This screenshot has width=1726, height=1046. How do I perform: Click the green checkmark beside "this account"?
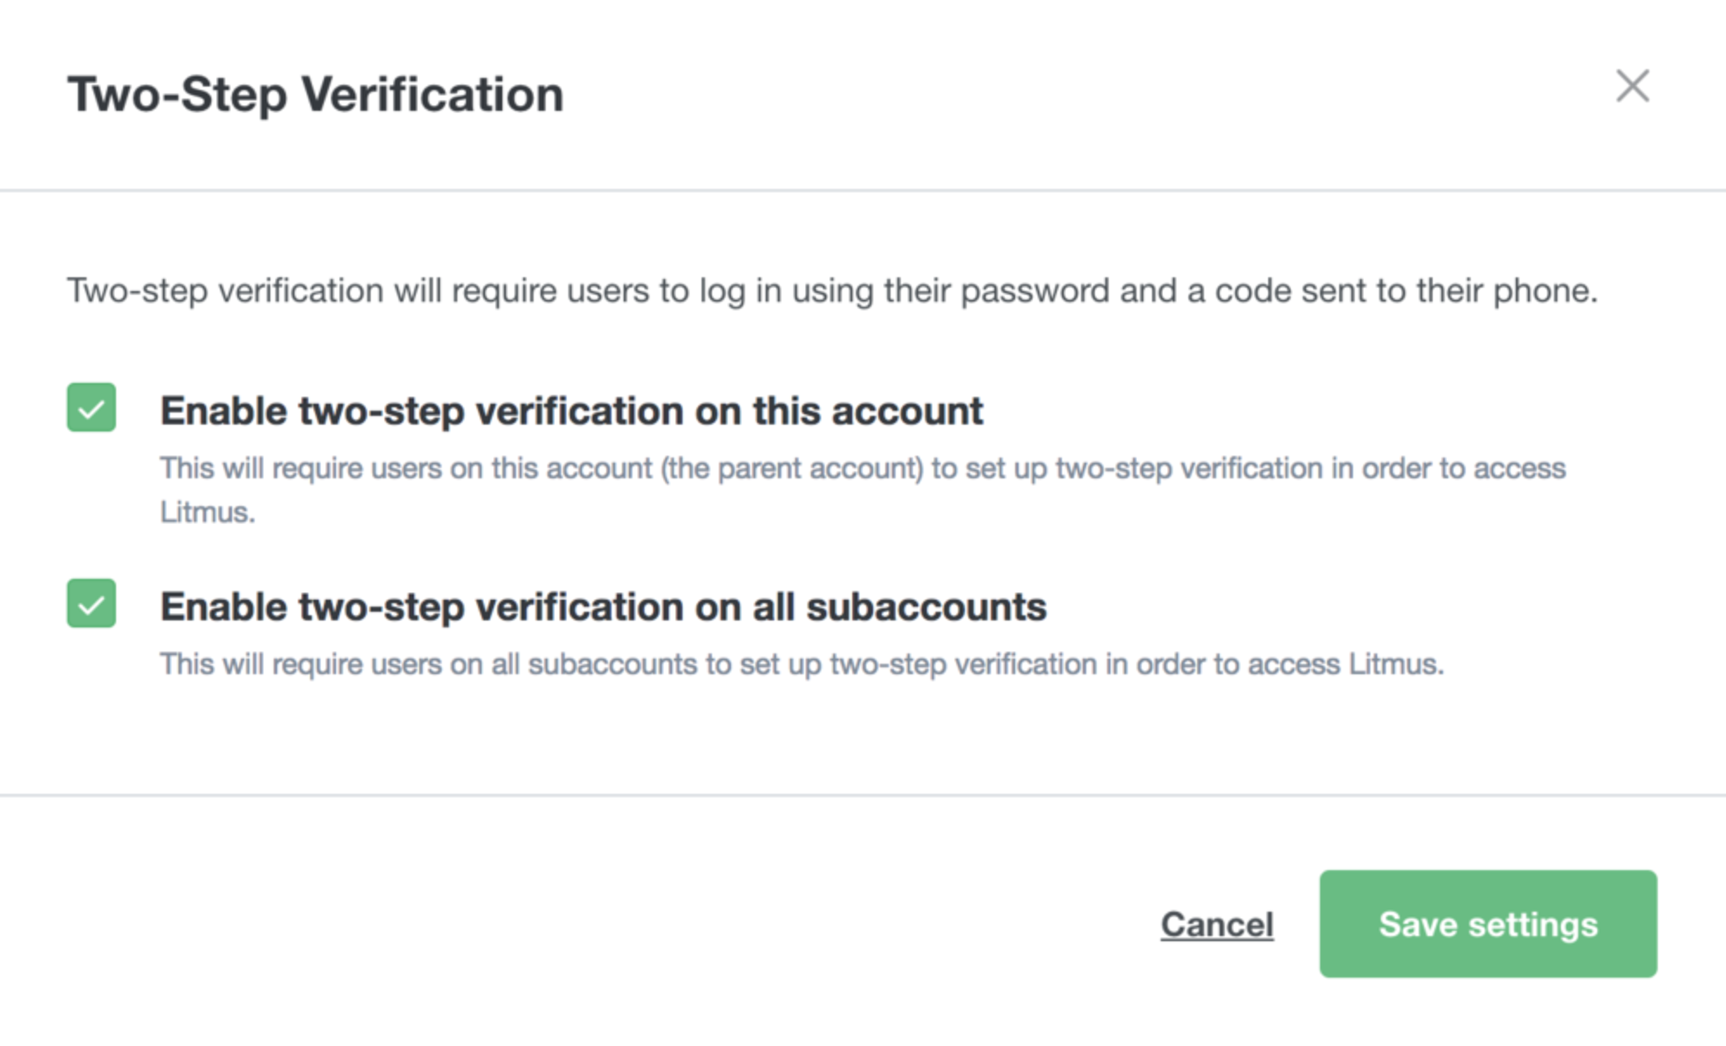click(91, 408)
